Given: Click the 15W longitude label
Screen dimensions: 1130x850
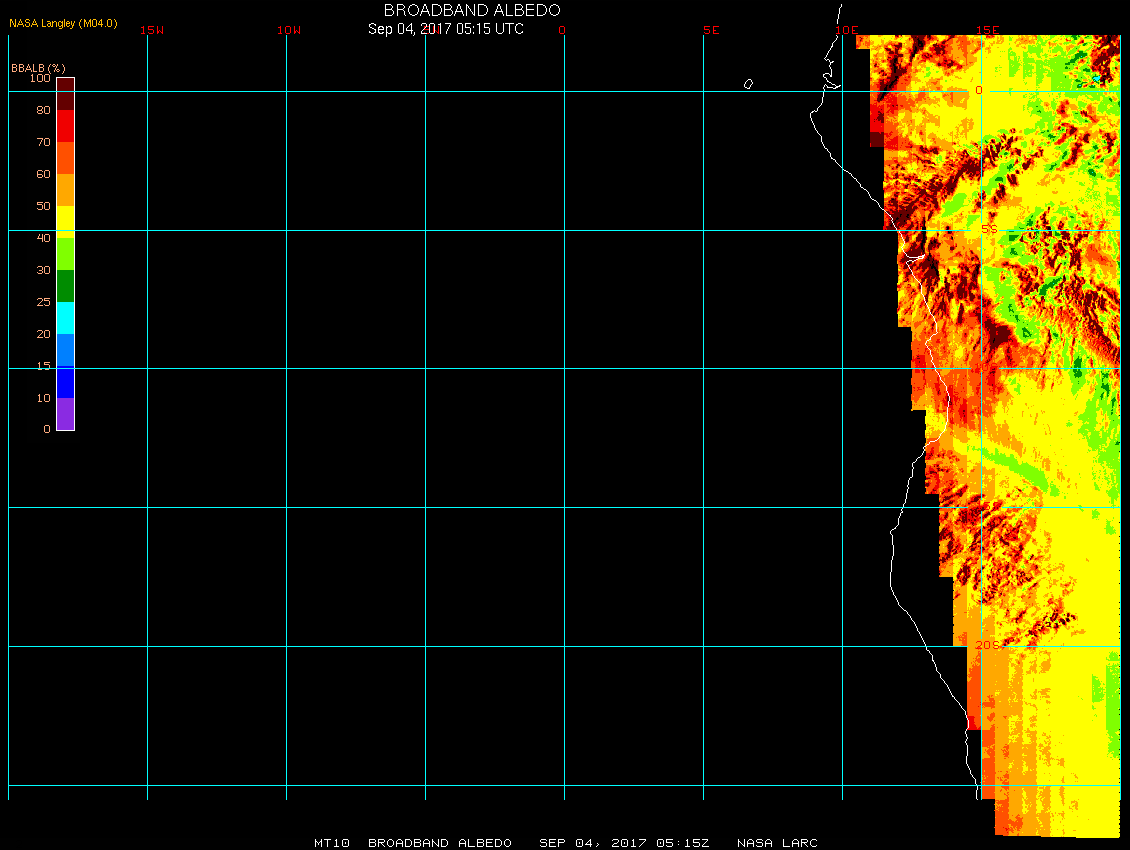Looking at the screenshot, I should click(x=152, y=30).
